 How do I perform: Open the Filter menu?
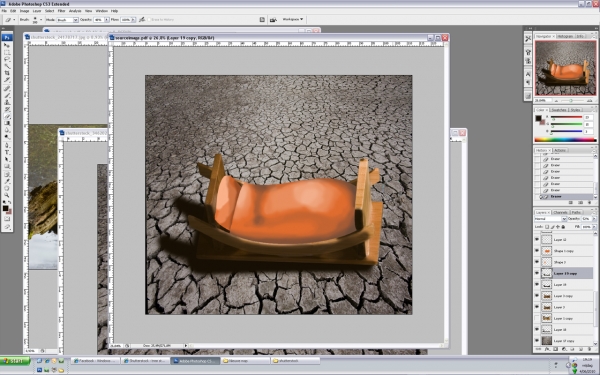pyautogui.click(x=61, y=11)
